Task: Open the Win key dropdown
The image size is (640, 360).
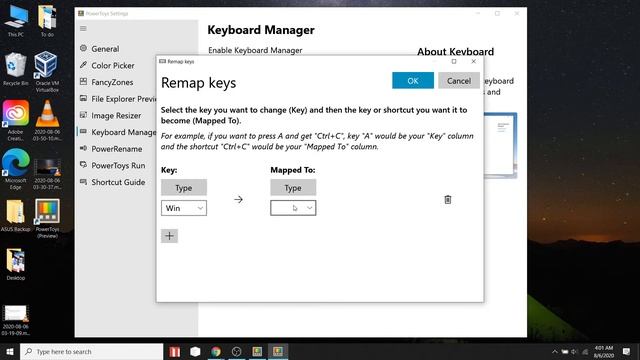Action: click(x=184, y=208)
